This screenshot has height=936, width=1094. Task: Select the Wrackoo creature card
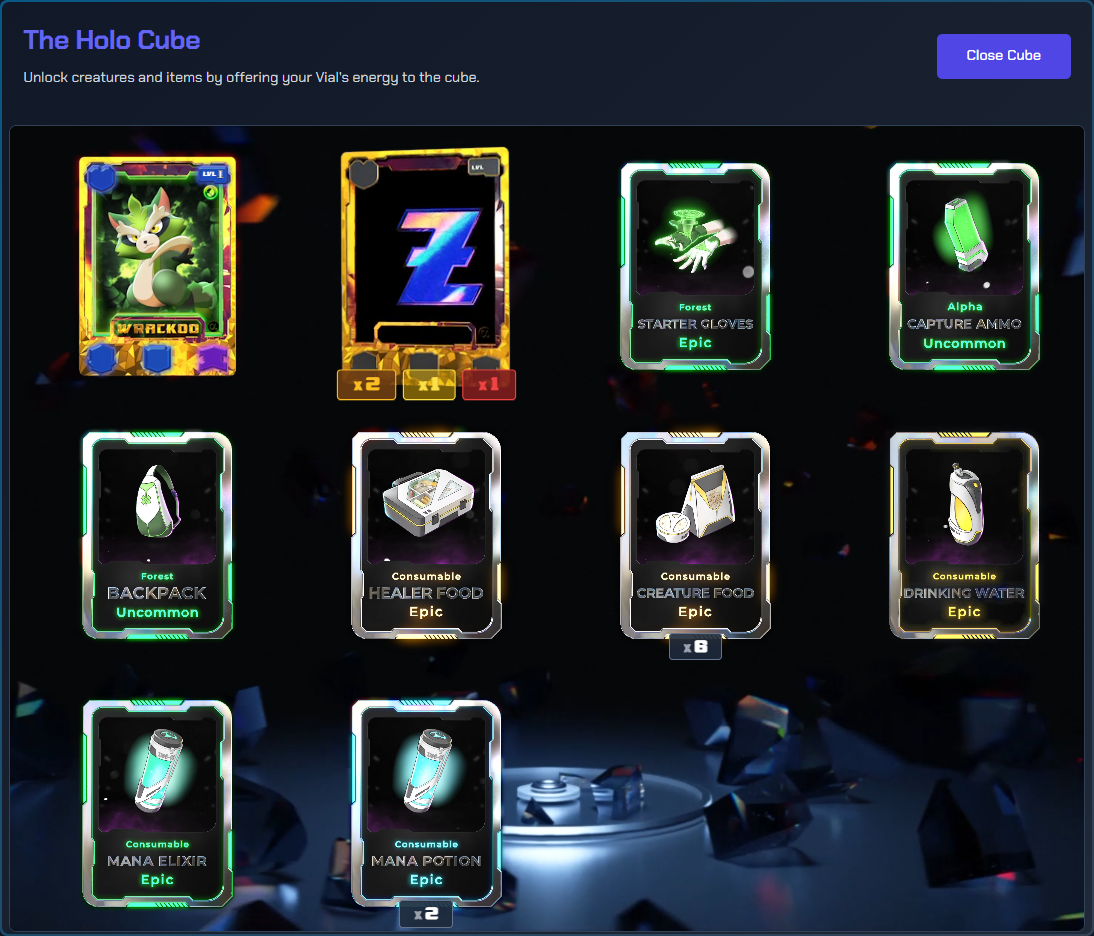(x=158, y=266)
